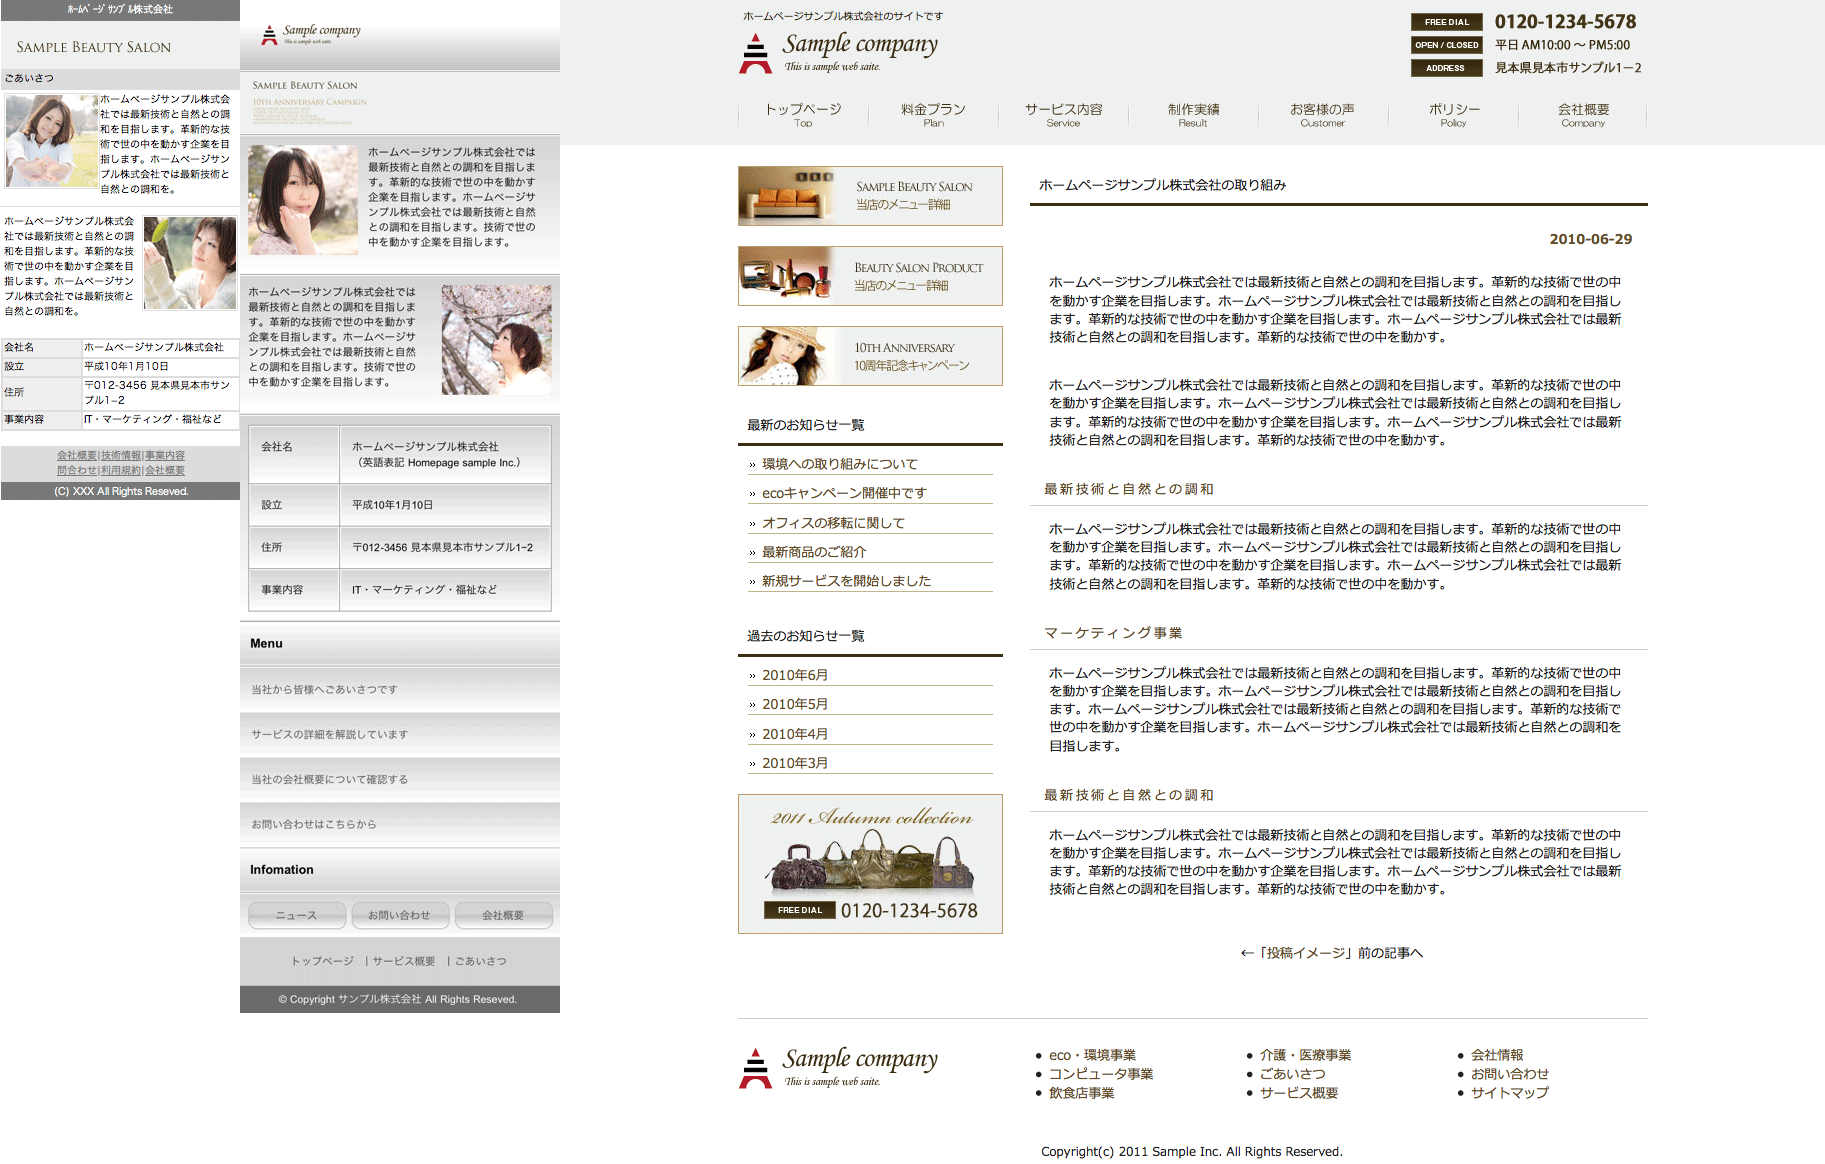Open the 2010年6月 archive link

coord(794,675)
